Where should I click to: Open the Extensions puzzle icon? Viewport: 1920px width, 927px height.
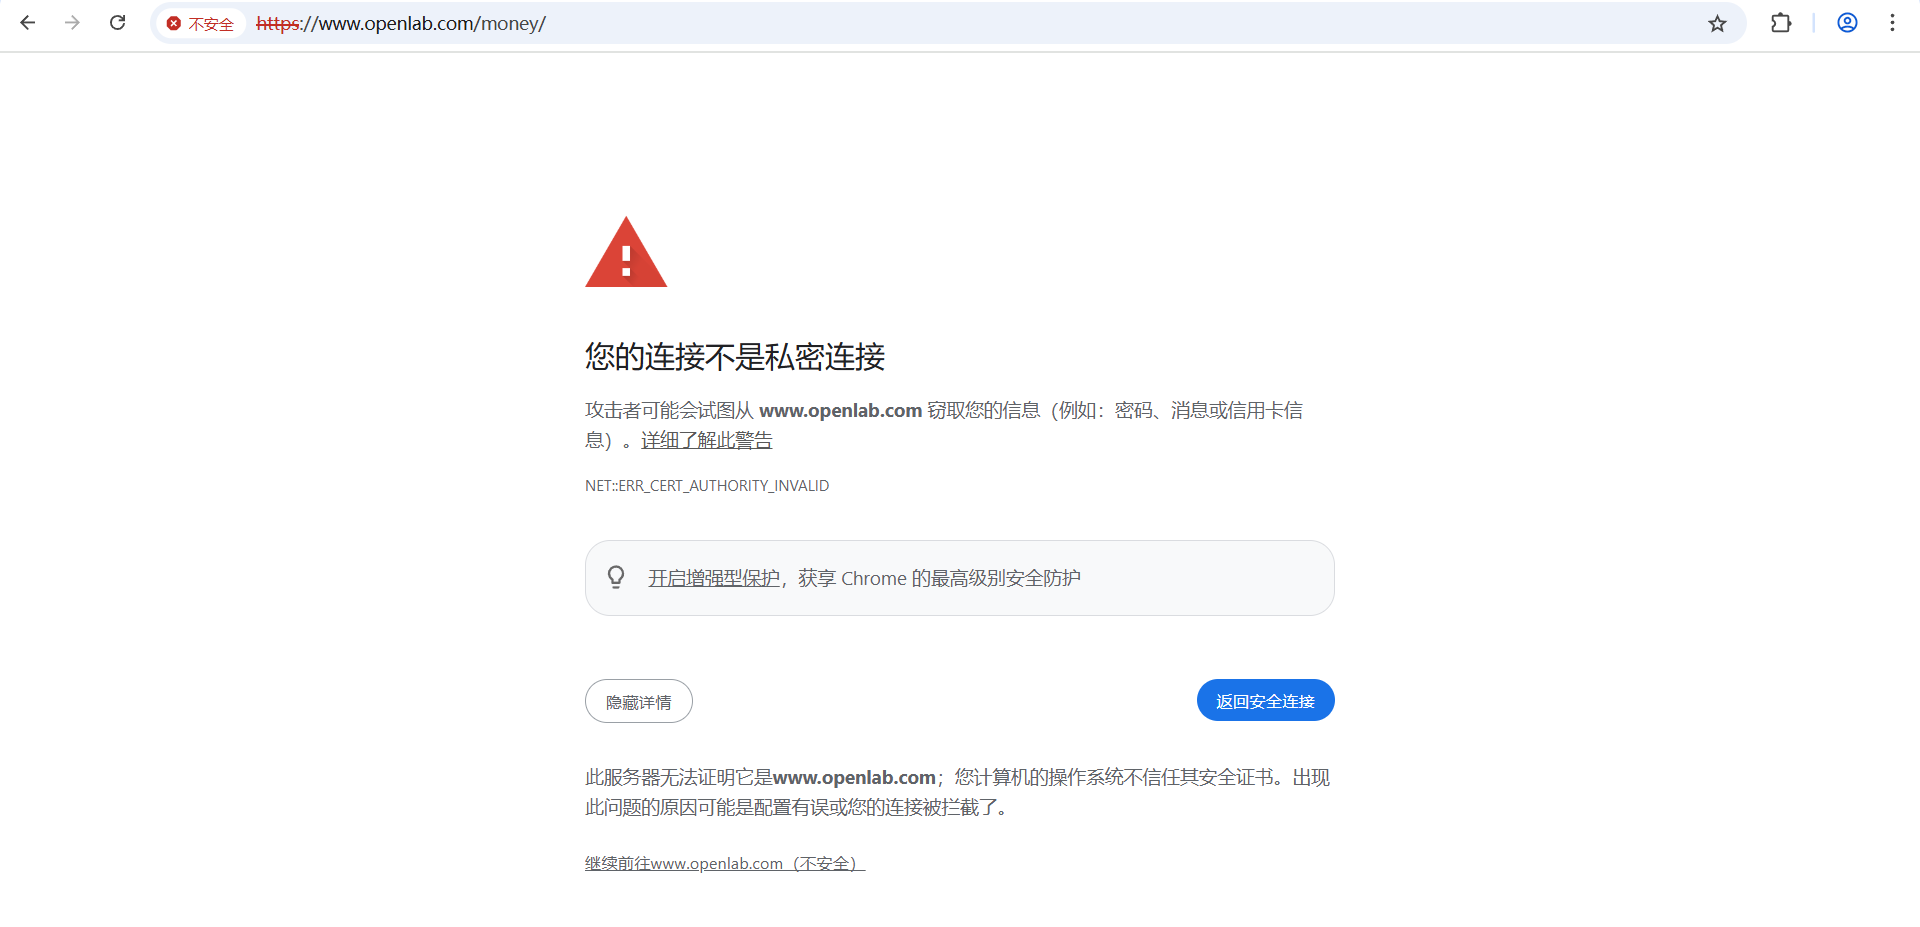(1781, 23)
